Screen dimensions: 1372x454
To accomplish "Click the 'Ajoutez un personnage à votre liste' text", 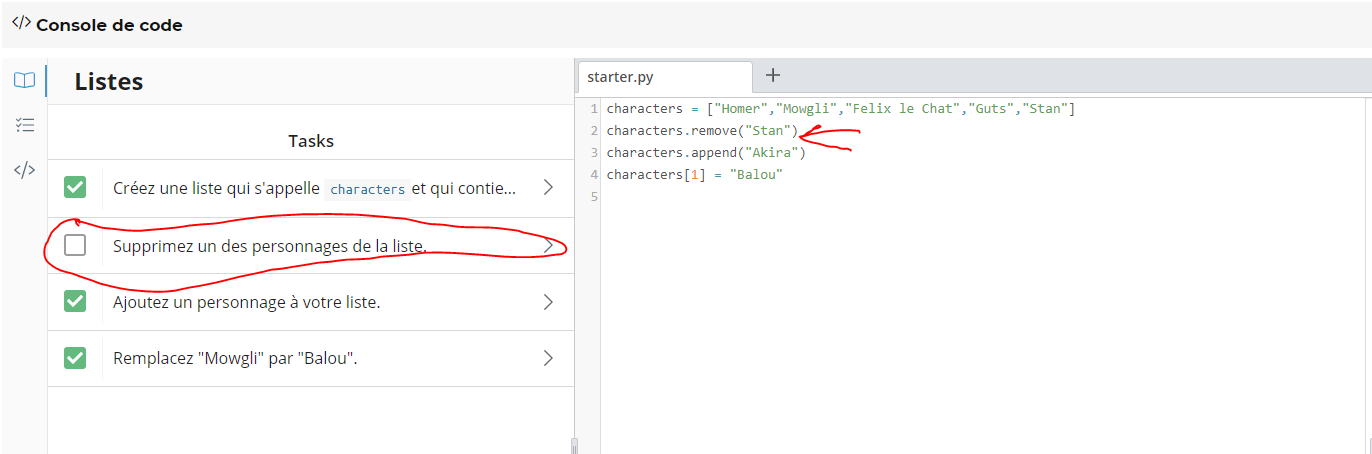I will 246,302.
